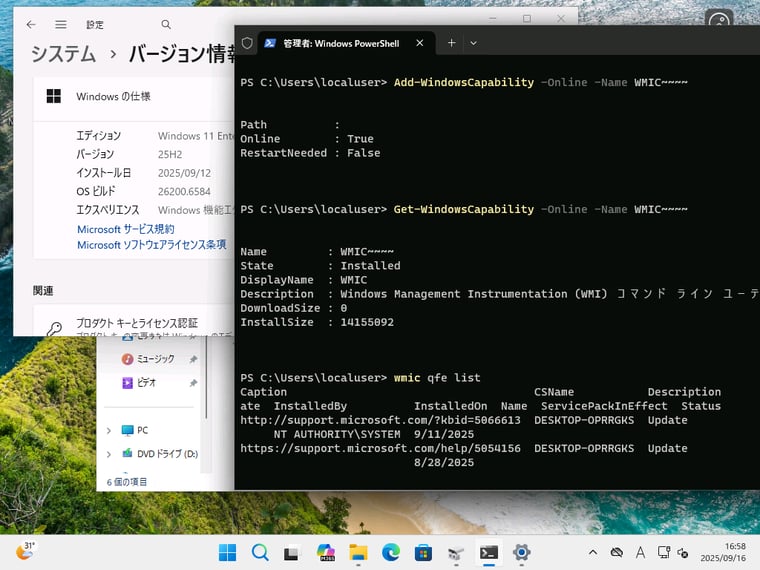Open the Windows Start menu
The height and width of the screenshot is (570, 760).
coord(227,553)
